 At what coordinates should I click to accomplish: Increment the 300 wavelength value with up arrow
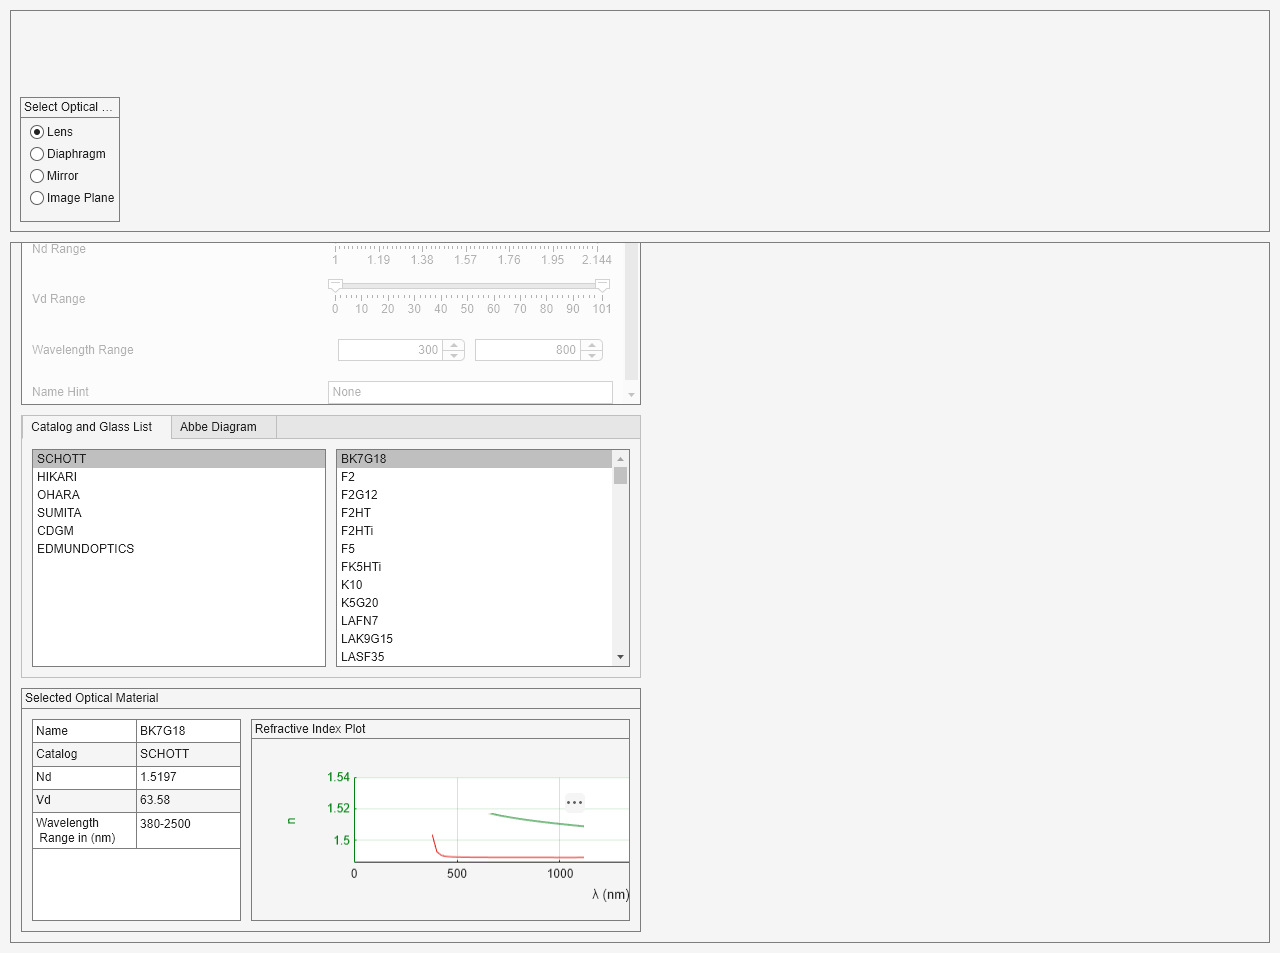[455, 345]
